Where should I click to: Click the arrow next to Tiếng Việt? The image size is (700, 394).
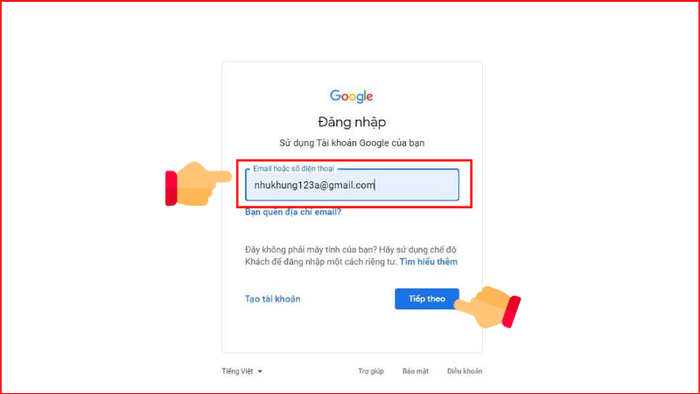(x=260, y=371)
